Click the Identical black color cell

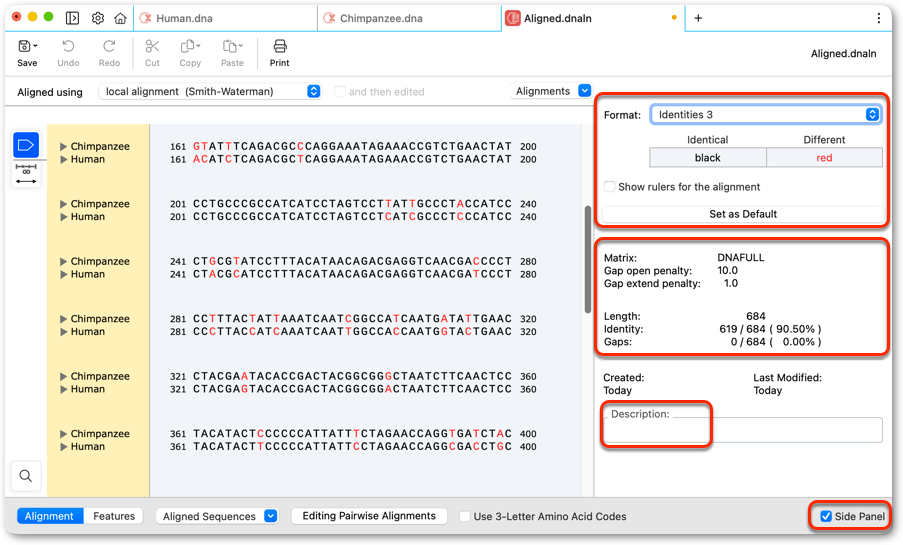[x=708, y=157]
